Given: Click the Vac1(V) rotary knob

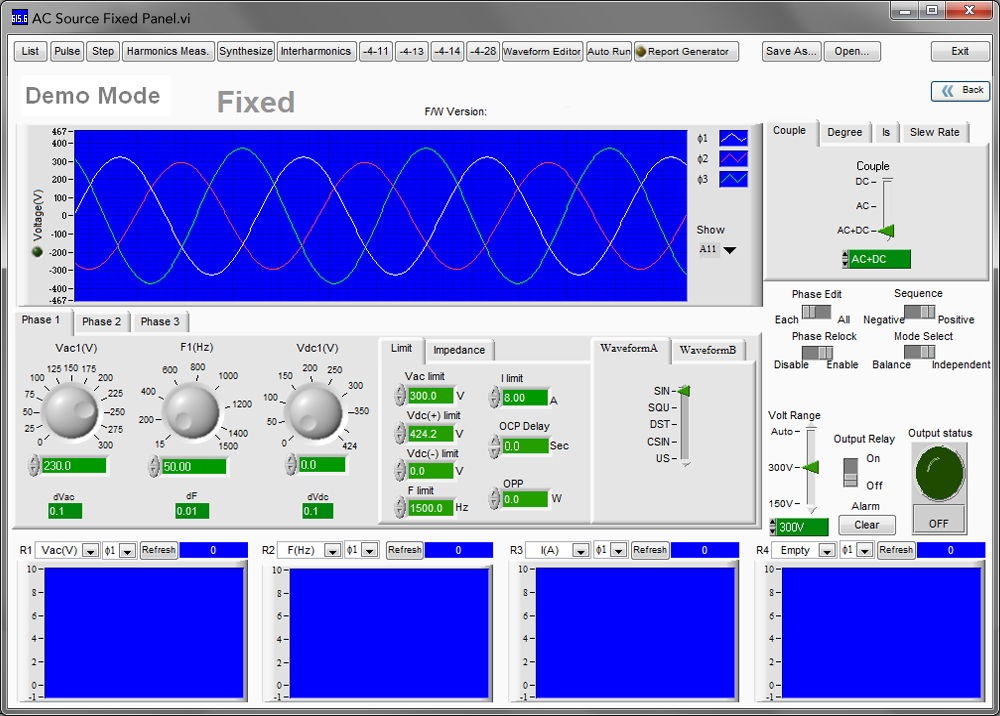Looking at the screenshot, I should pyautogui.click(x=70, y=411).
